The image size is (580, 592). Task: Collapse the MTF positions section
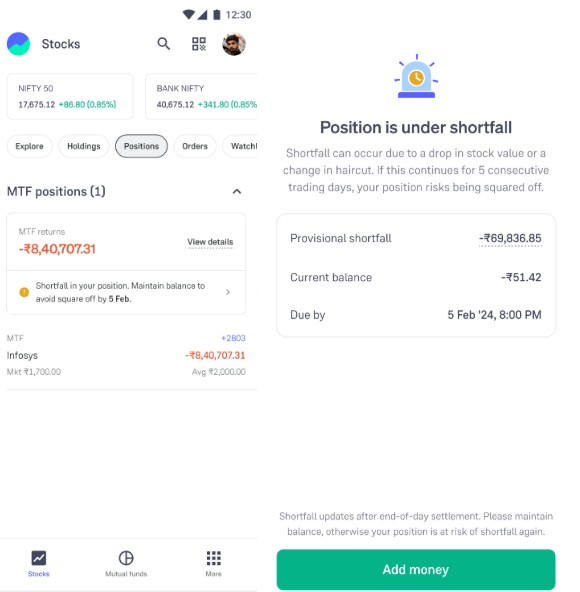[237, 191]
